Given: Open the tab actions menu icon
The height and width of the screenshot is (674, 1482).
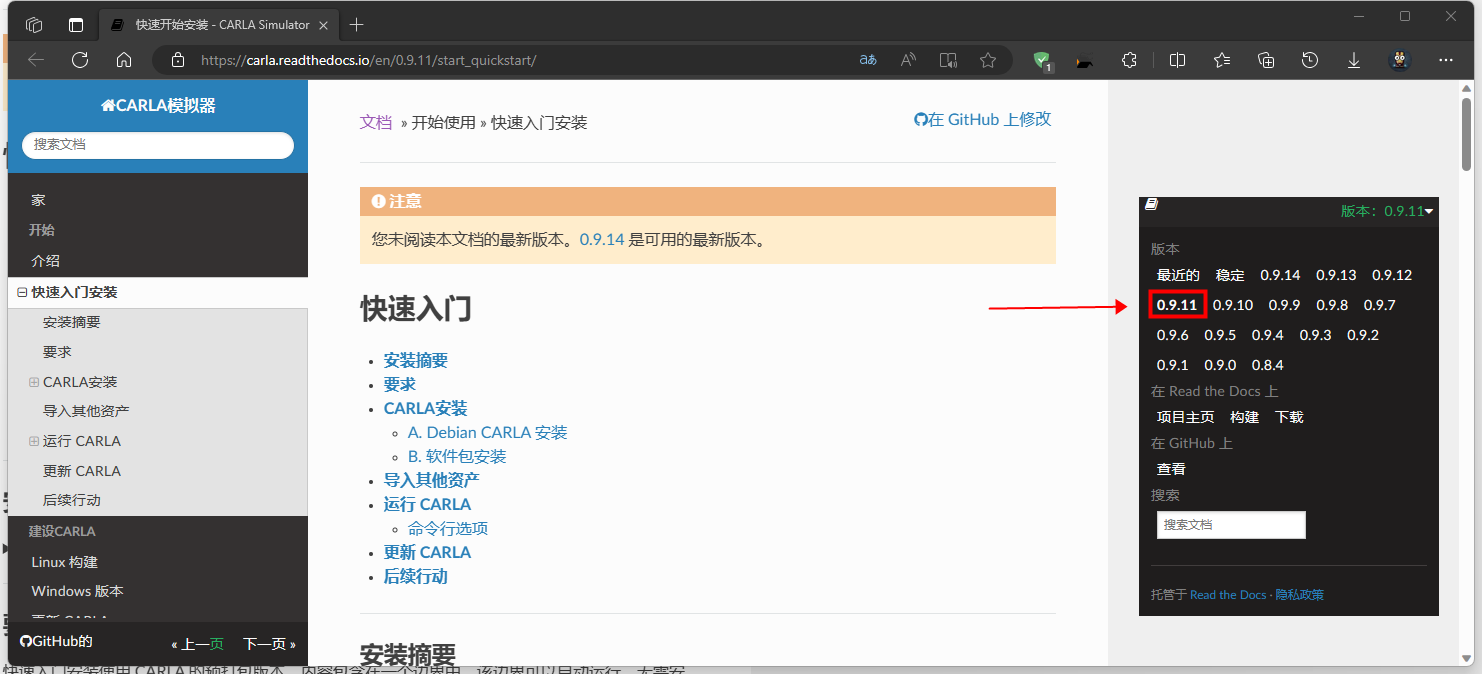Looking at the screenshot, I should [76, 25].
